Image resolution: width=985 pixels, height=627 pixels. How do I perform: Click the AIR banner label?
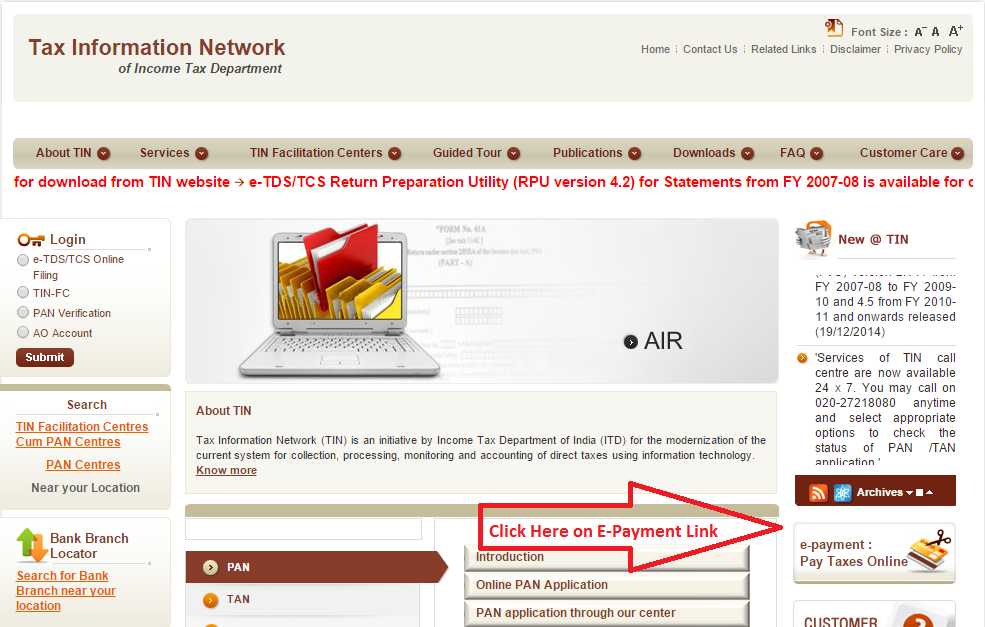(663, 341)
